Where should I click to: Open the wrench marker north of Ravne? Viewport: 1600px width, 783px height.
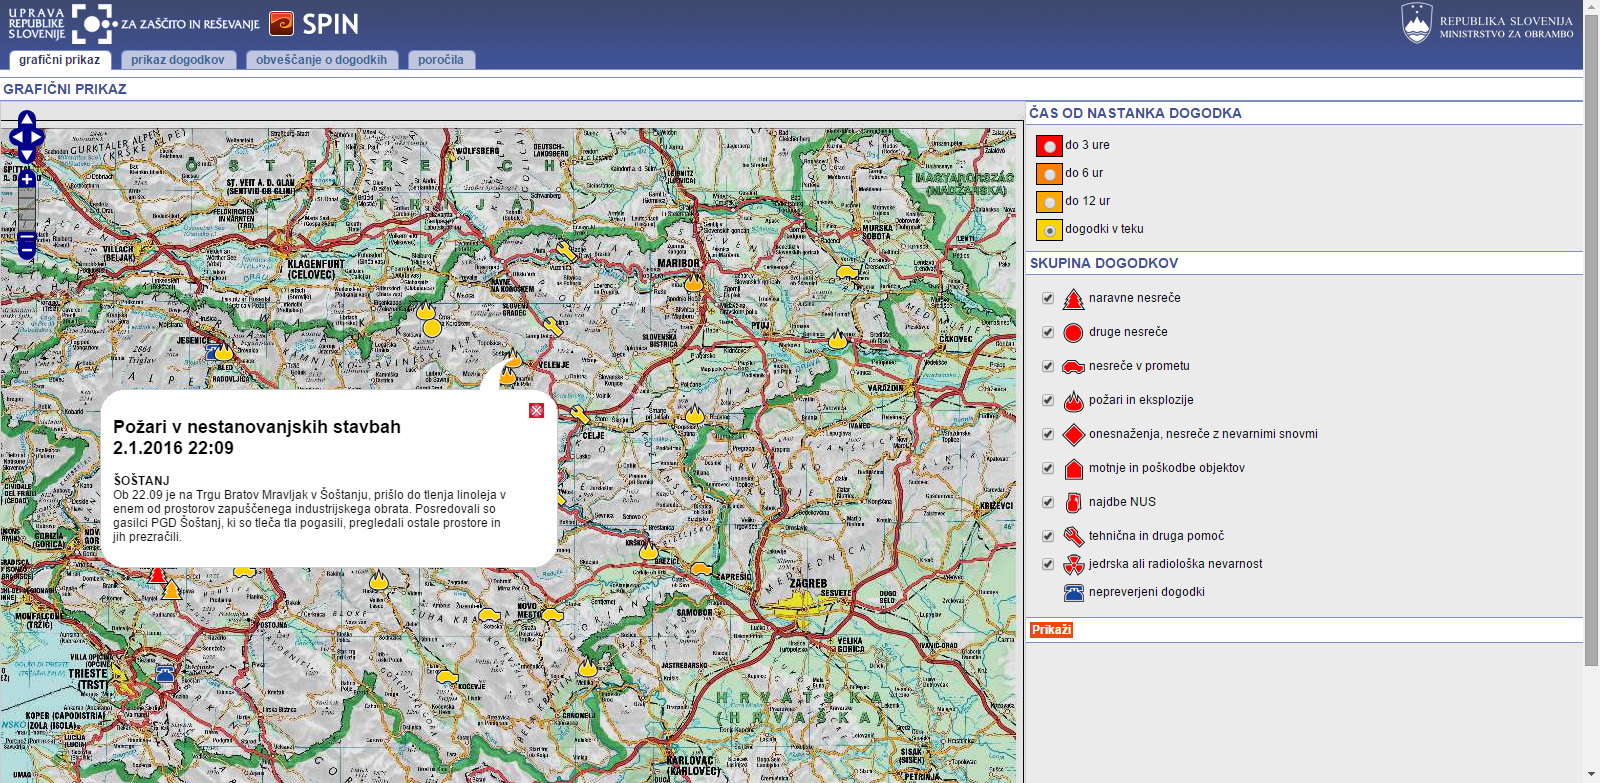point(566,250)
